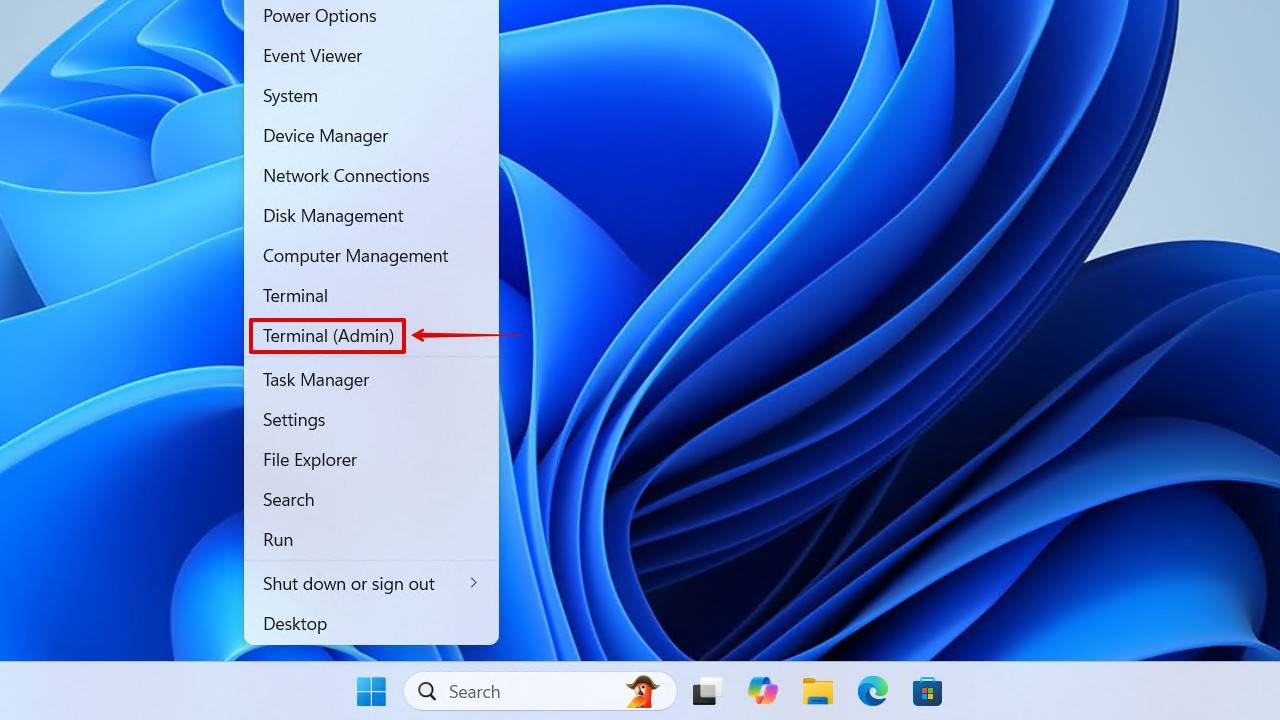Expand the Shut down or sign out submenu
Image resolution: width=1280 pixels, height=720 pixels.
473,583
